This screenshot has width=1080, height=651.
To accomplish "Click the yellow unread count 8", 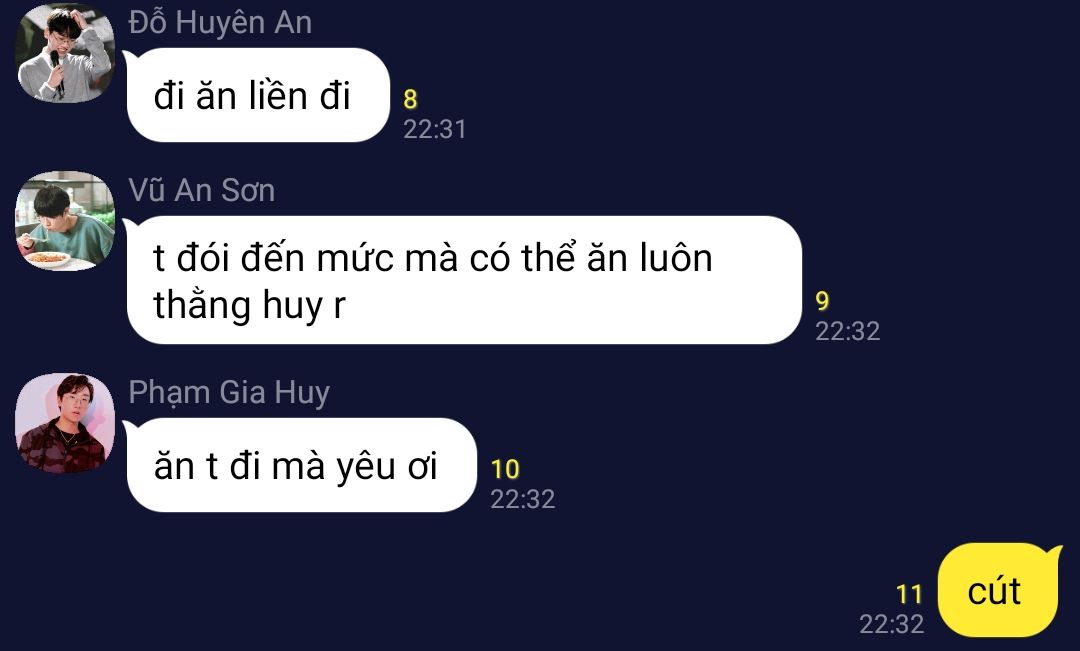I will coord(411,99).
